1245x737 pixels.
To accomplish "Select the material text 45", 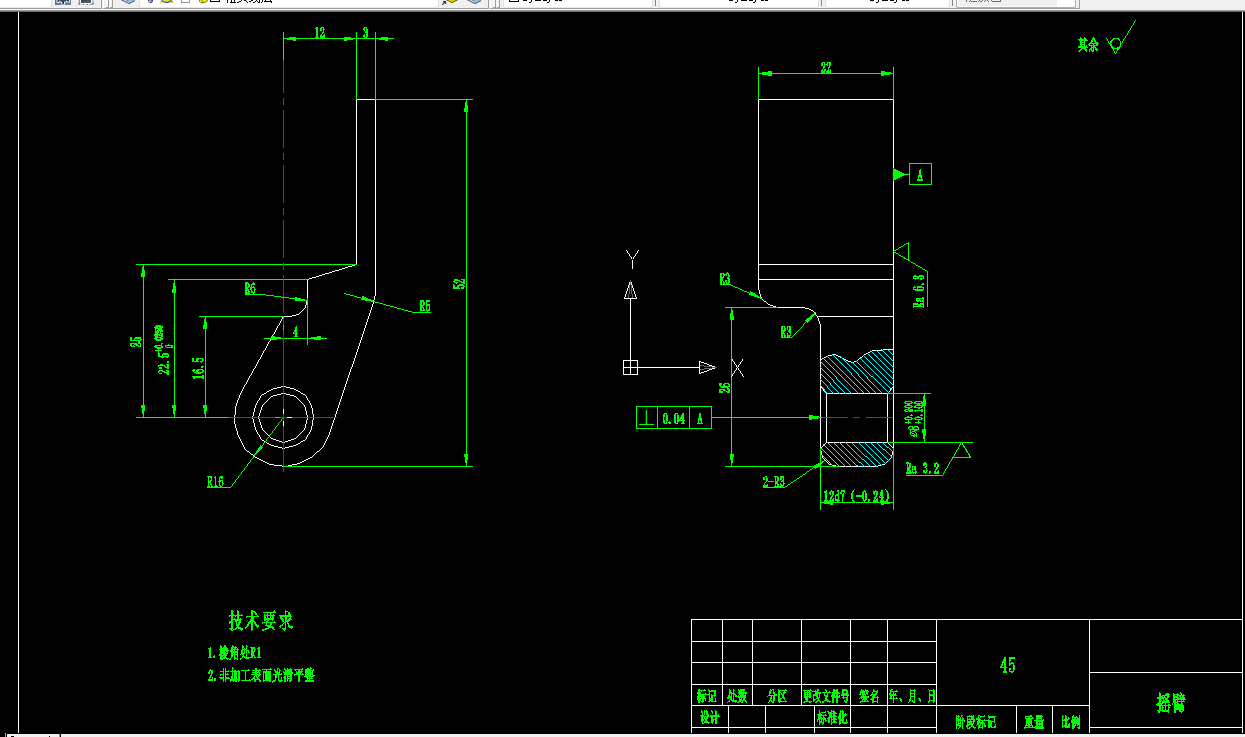I will [x=1008, y=665].
